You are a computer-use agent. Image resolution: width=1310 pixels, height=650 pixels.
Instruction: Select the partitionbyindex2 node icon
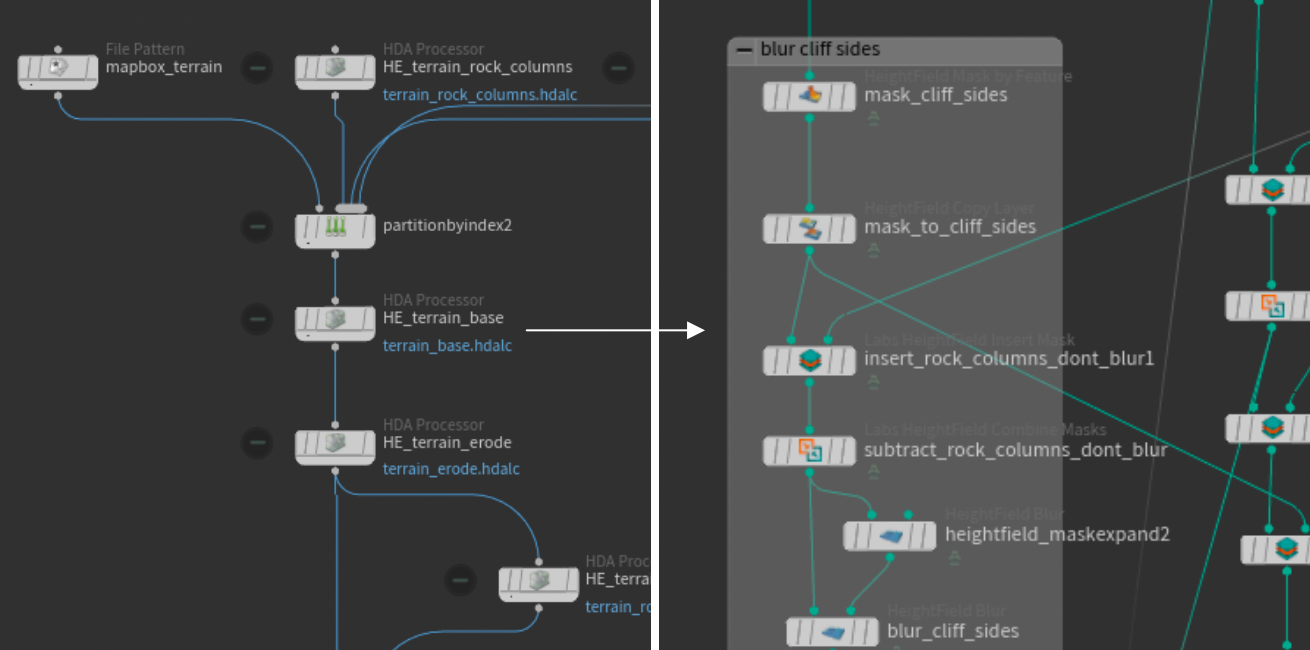click(335, 230)
